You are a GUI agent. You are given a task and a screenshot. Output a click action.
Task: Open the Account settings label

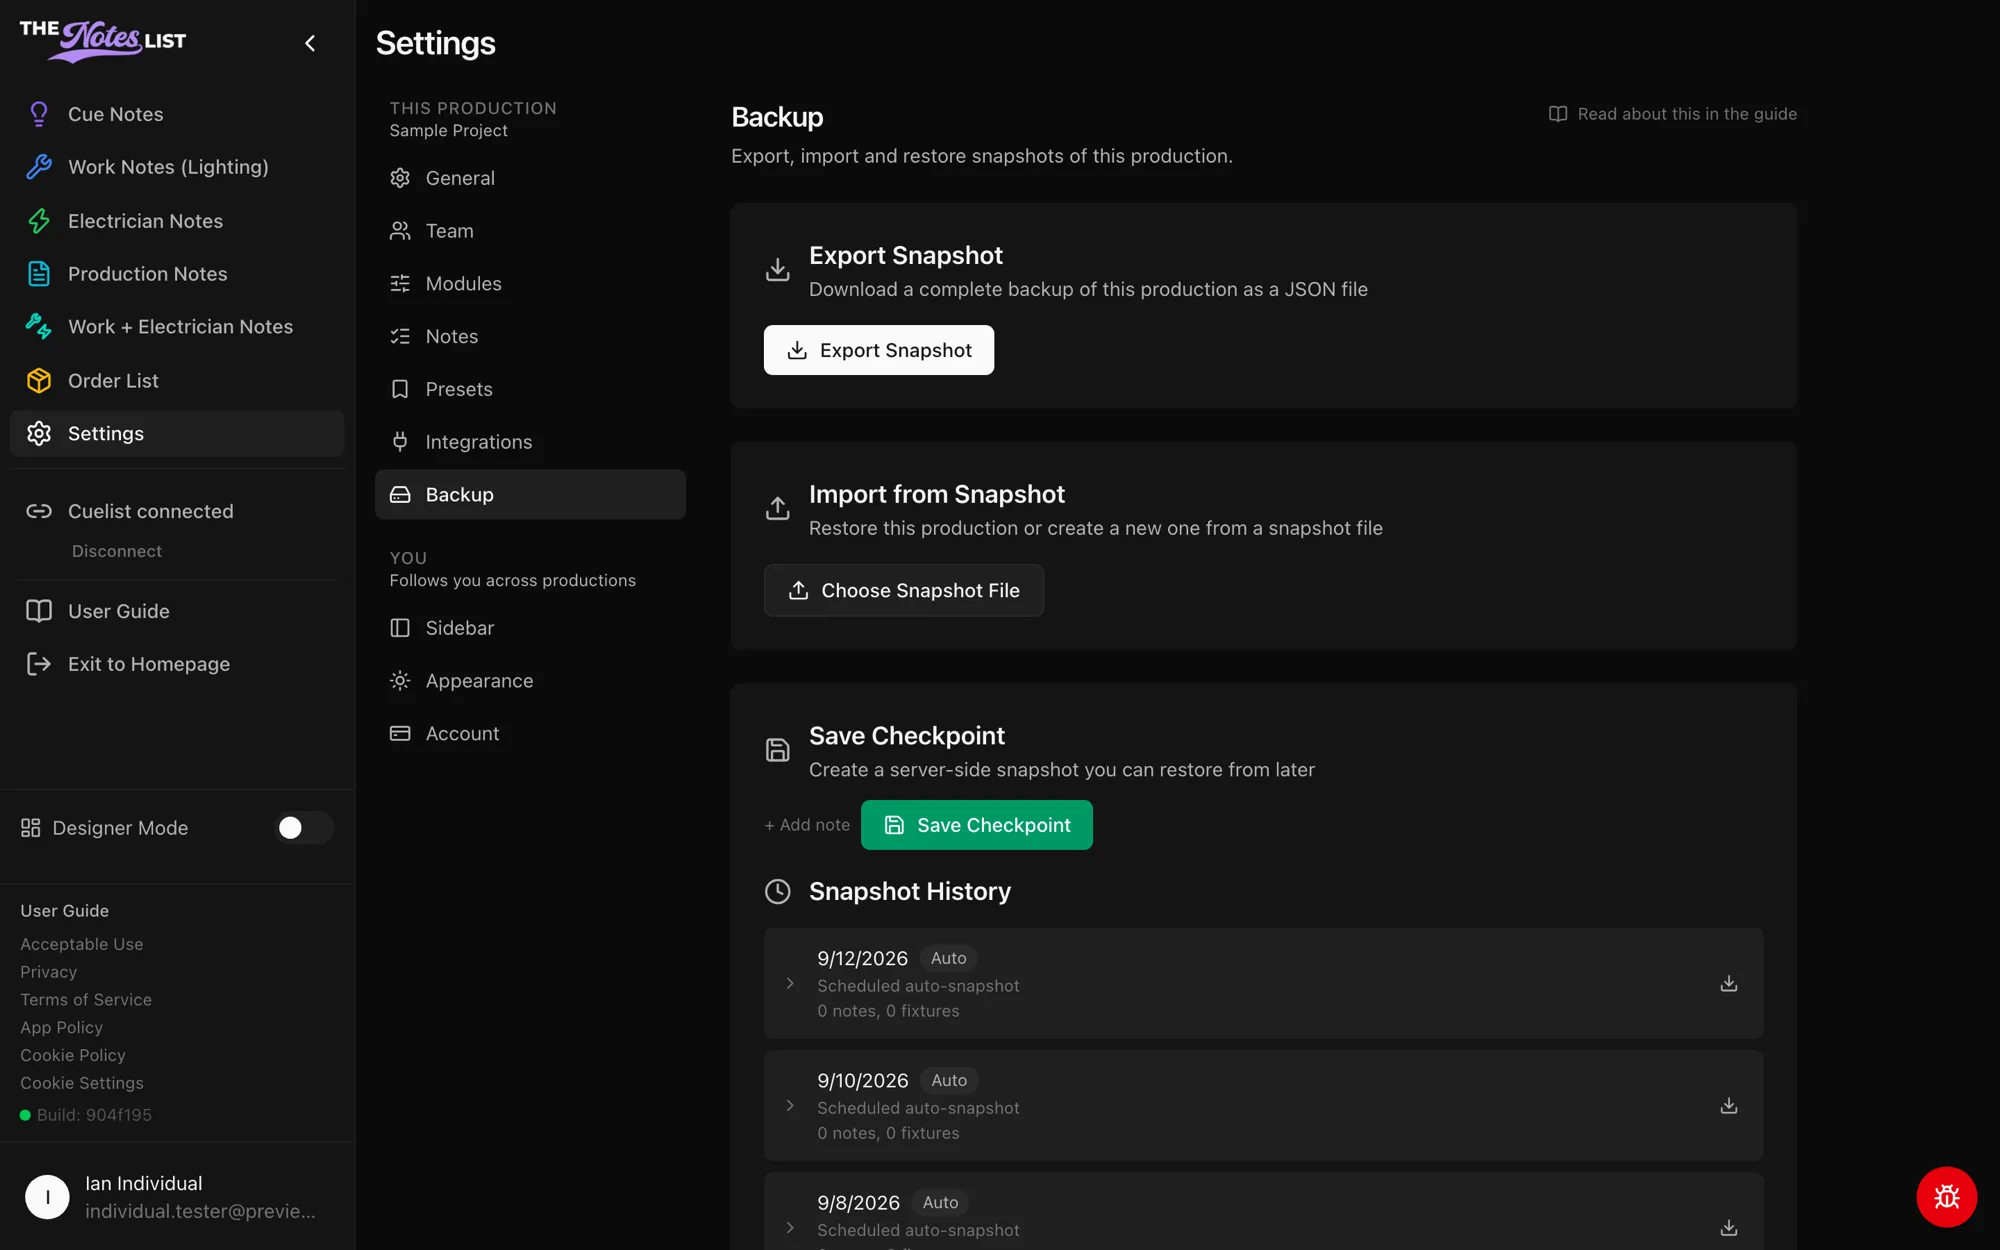(462, 734)
